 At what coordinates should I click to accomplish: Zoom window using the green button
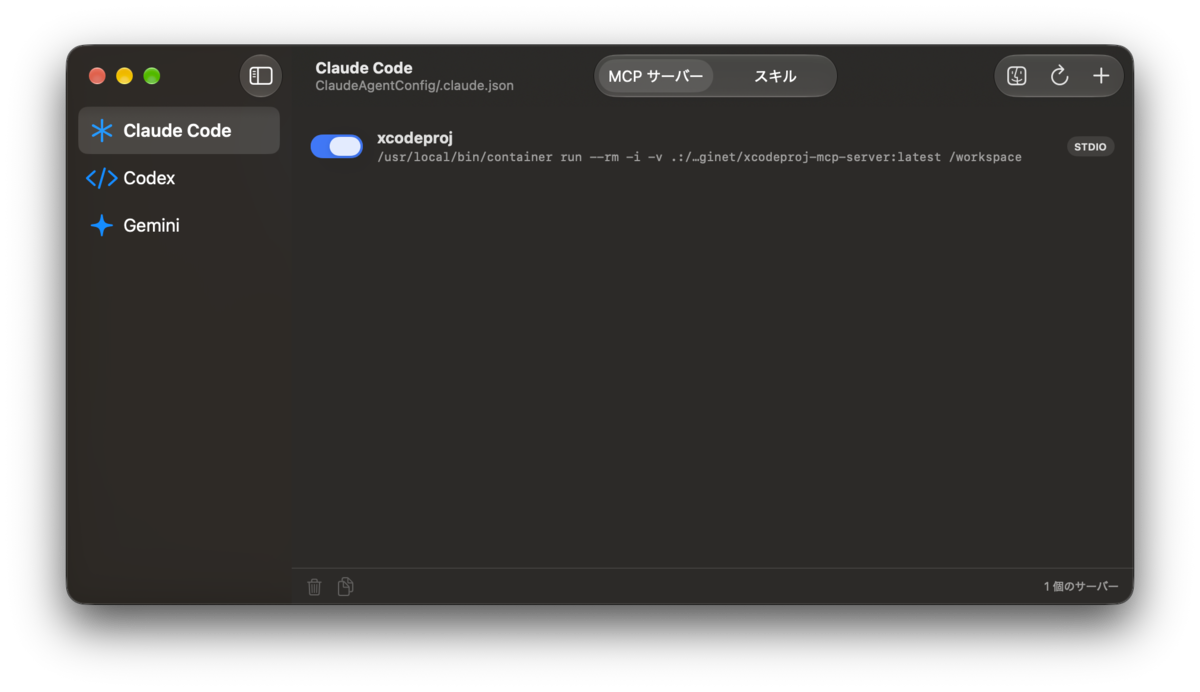point(152,76)
